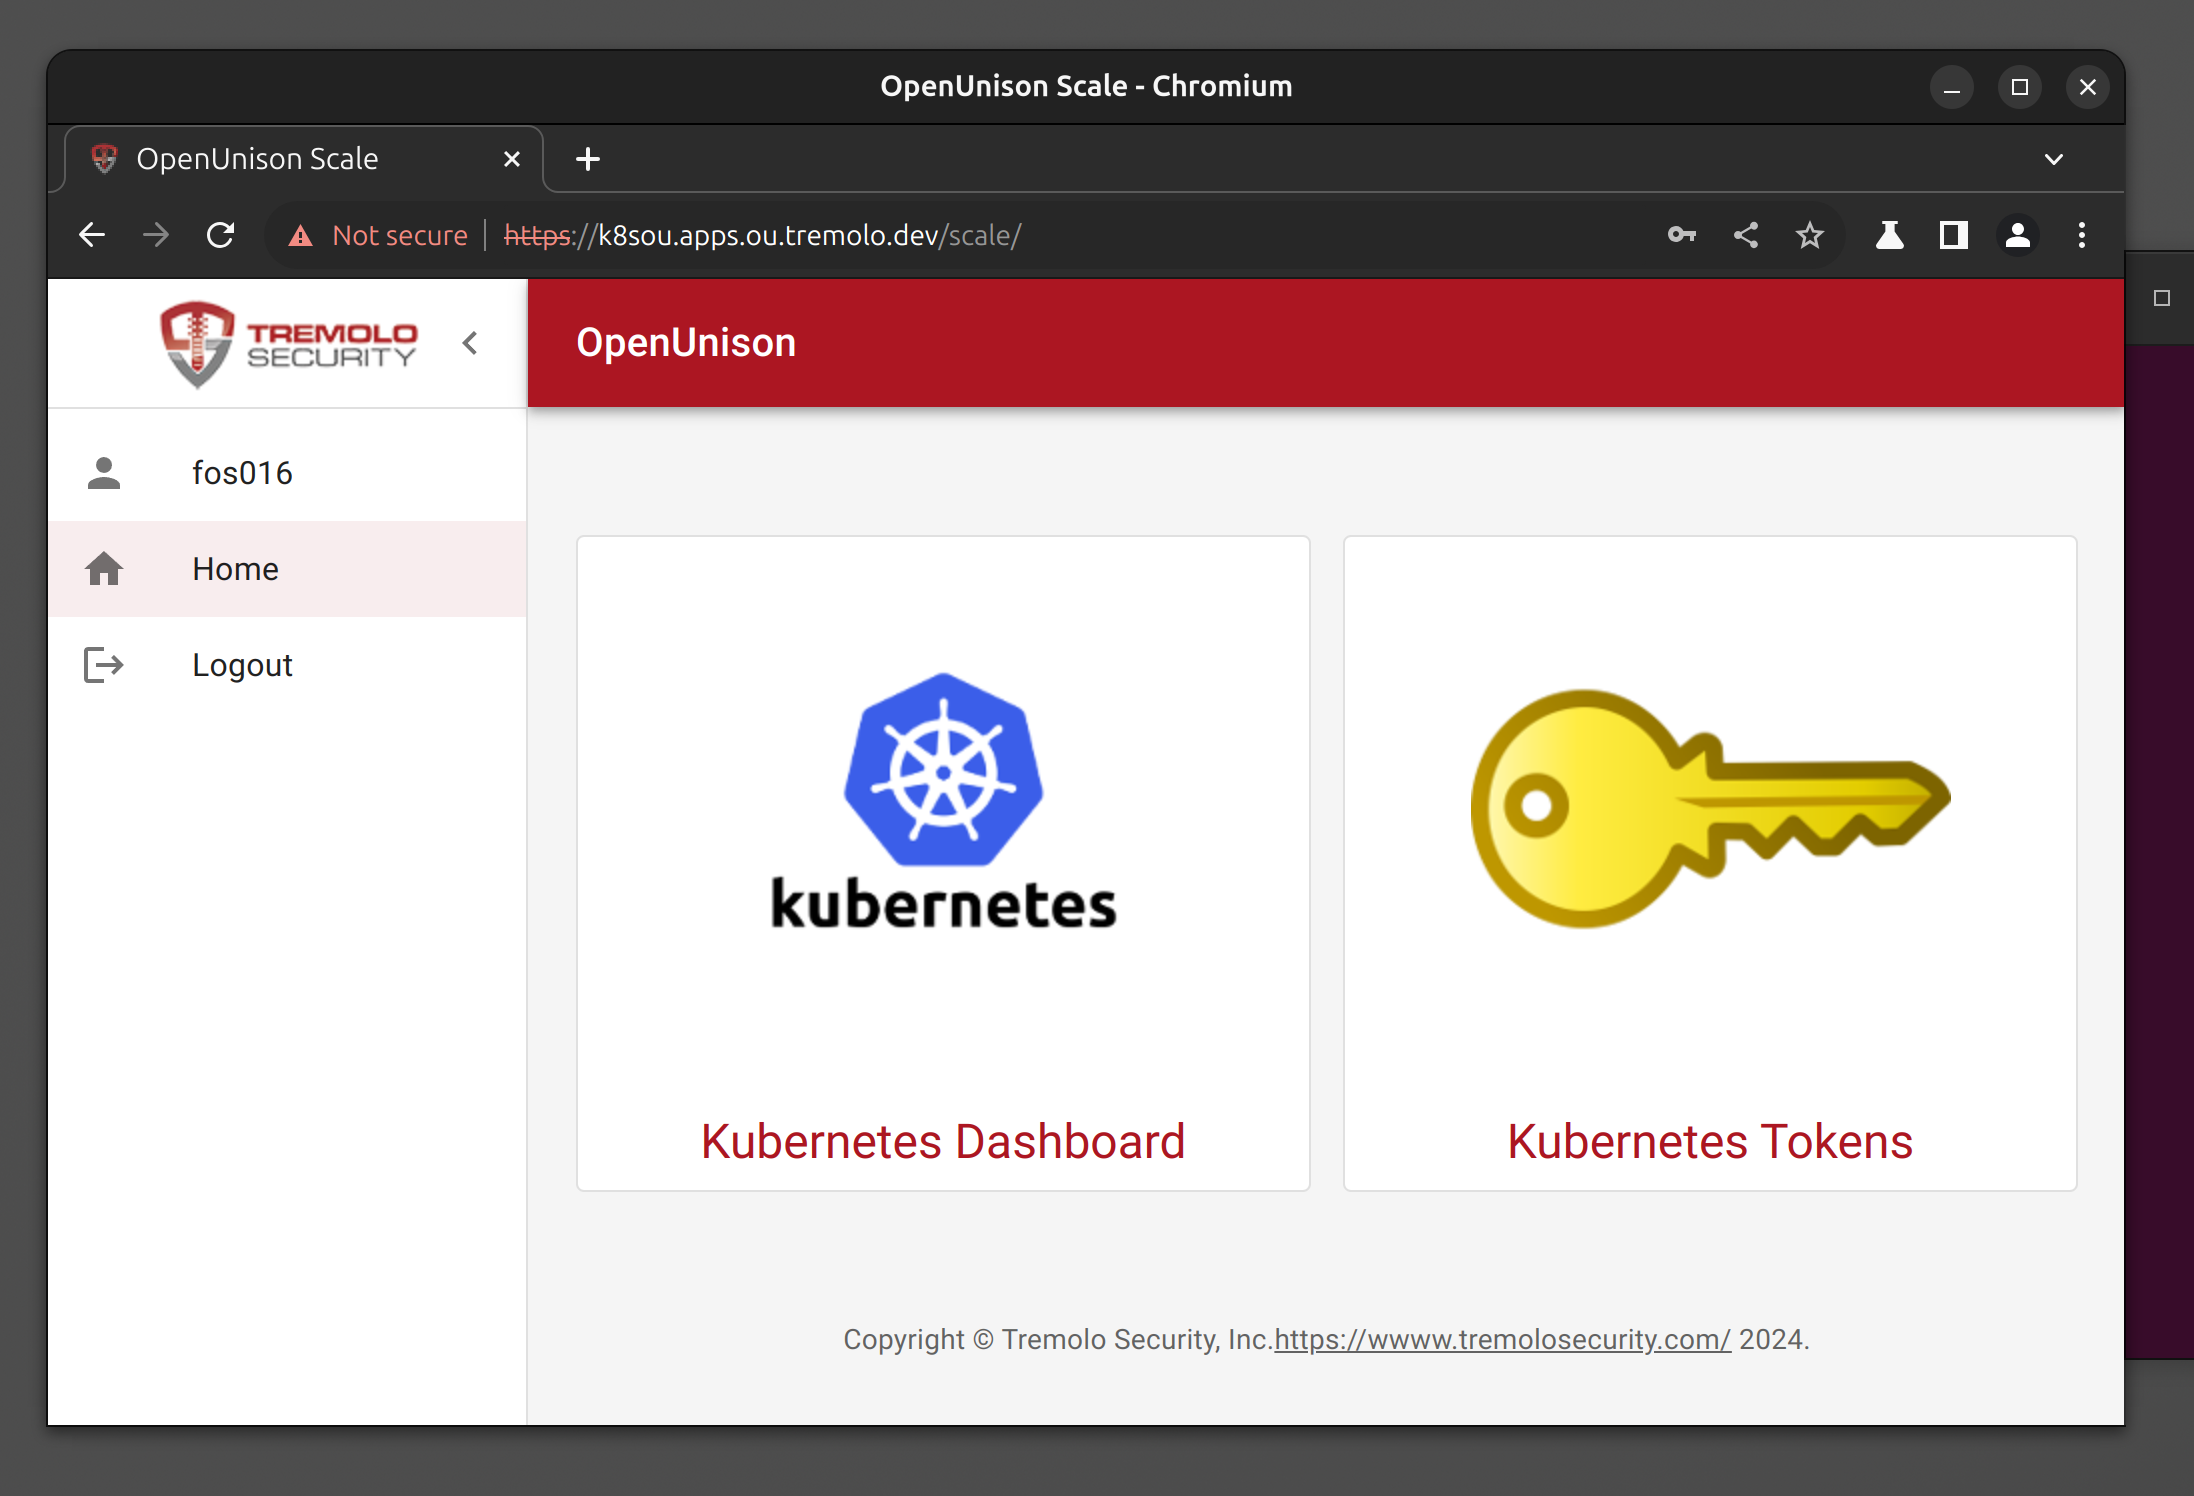Click the Logout arrow icon
This screenshot has width=2194, height=1496.
[x=104, y=665]
